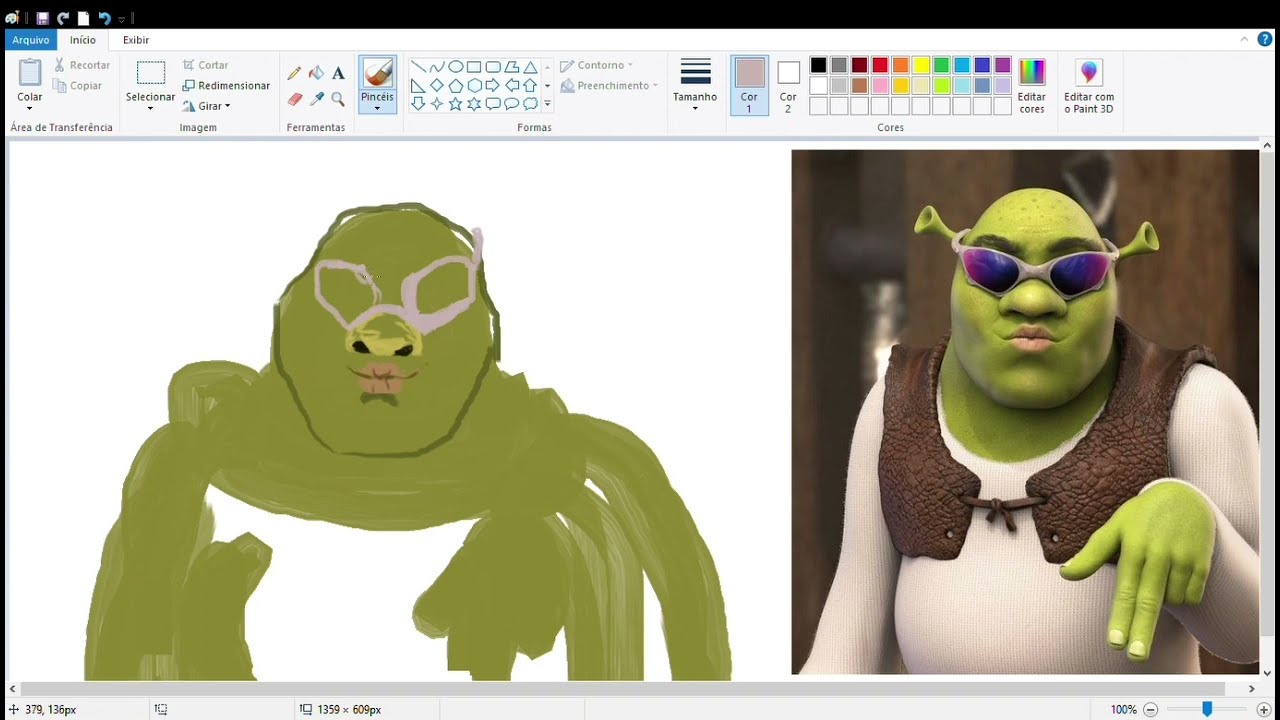Click the Pincéis brush icon
The width and height of the screenshot is (1280, 720).
377,73
